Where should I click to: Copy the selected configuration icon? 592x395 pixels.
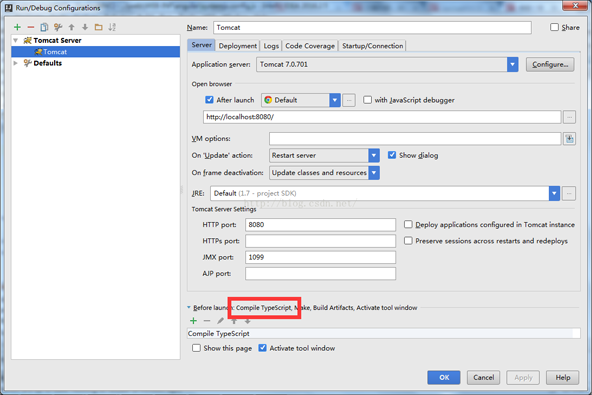44,27
